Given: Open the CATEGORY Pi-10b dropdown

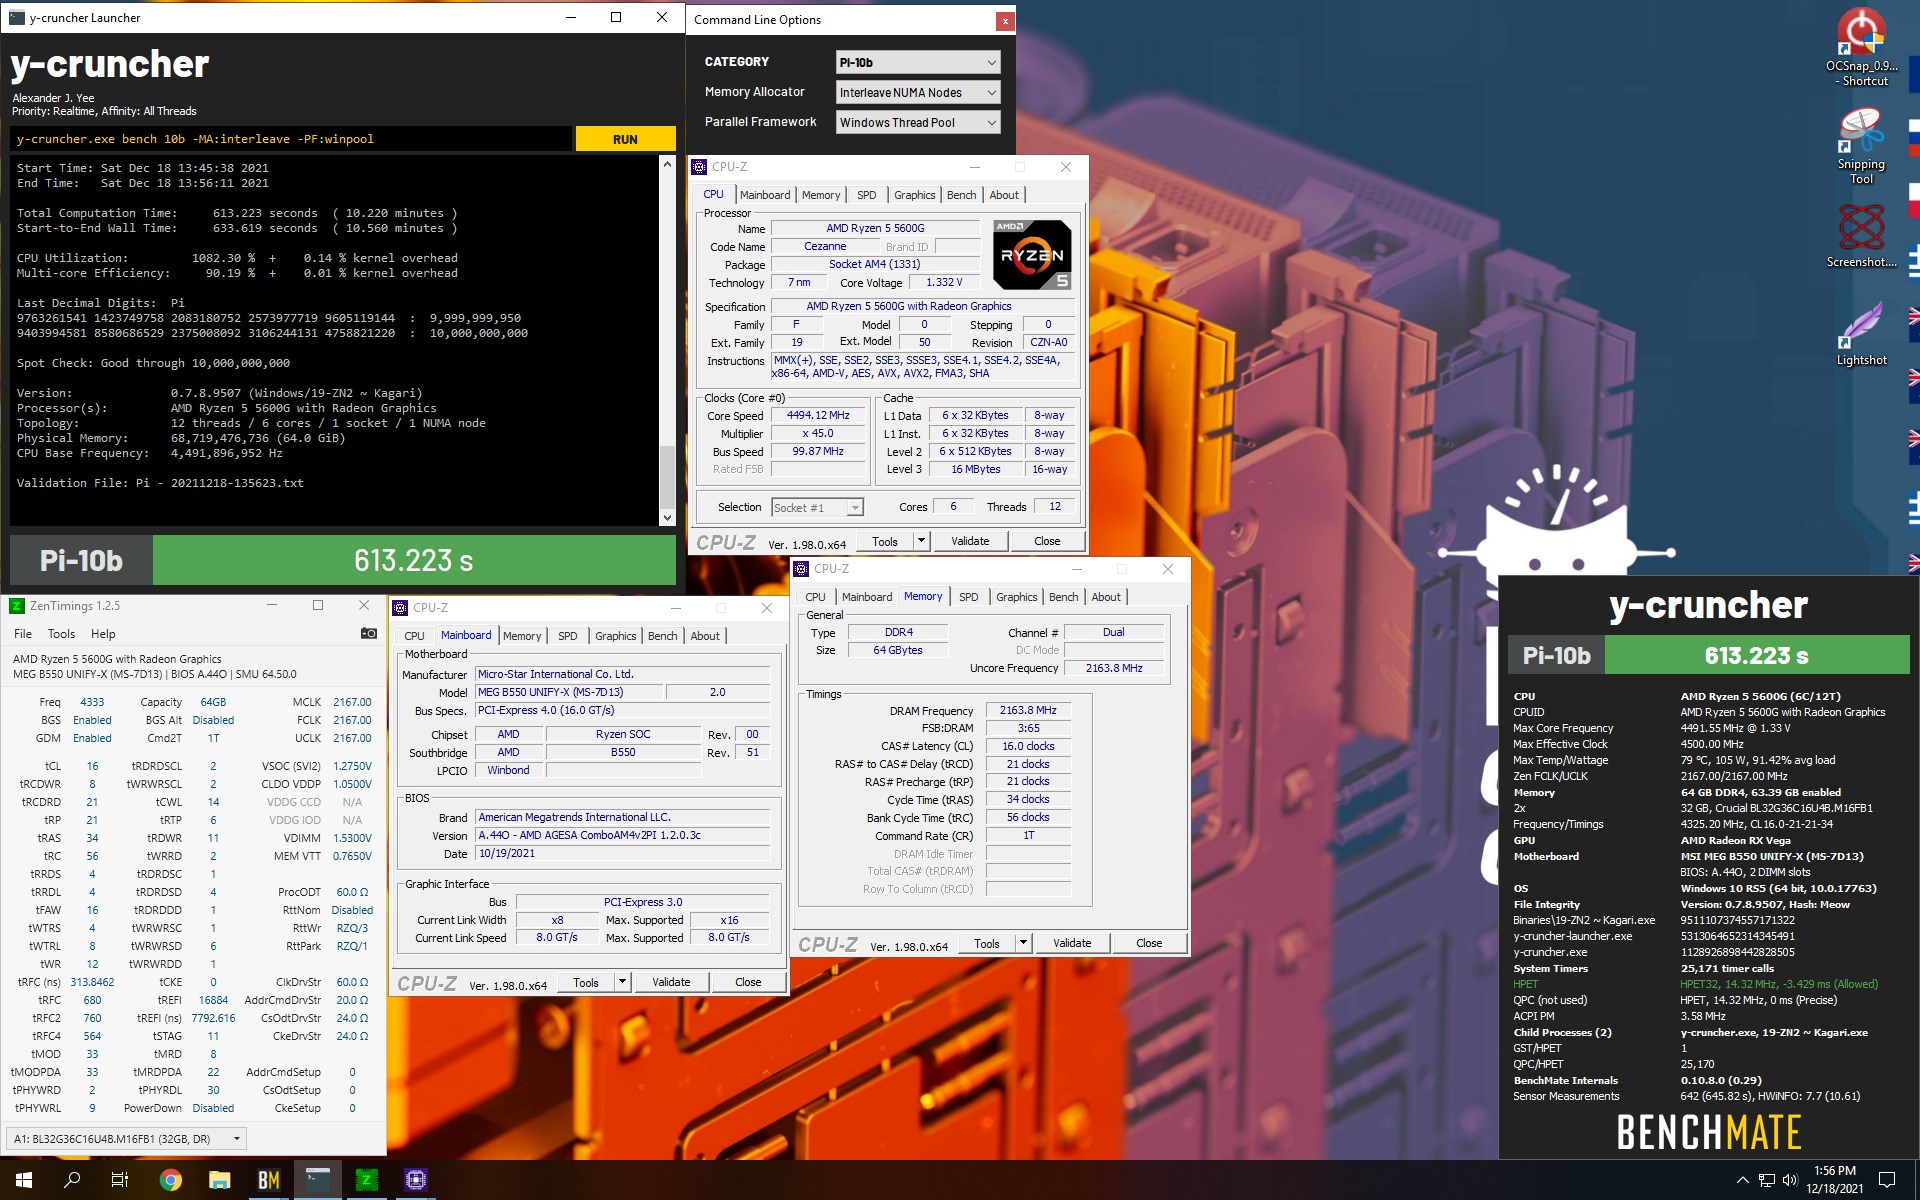Looking at the screenshot, I should (917, 62).
